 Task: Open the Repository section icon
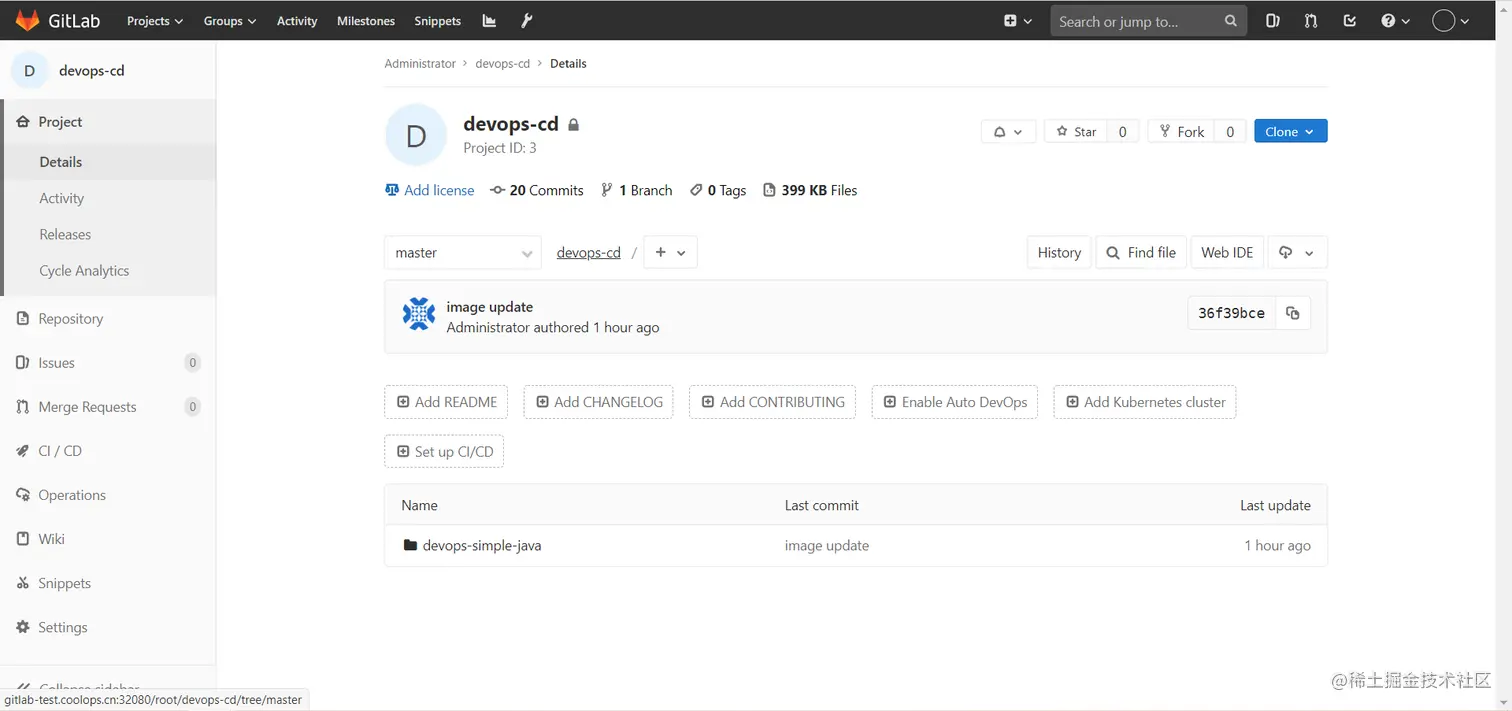(23, 318)
